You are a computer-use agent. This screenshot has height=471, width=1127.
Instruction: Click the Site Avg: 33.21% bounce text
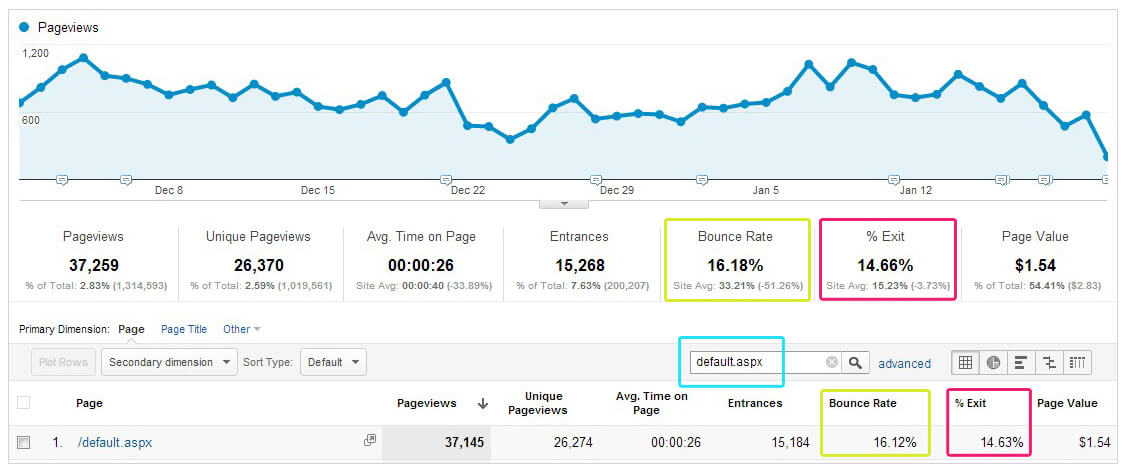click(738, 285)
